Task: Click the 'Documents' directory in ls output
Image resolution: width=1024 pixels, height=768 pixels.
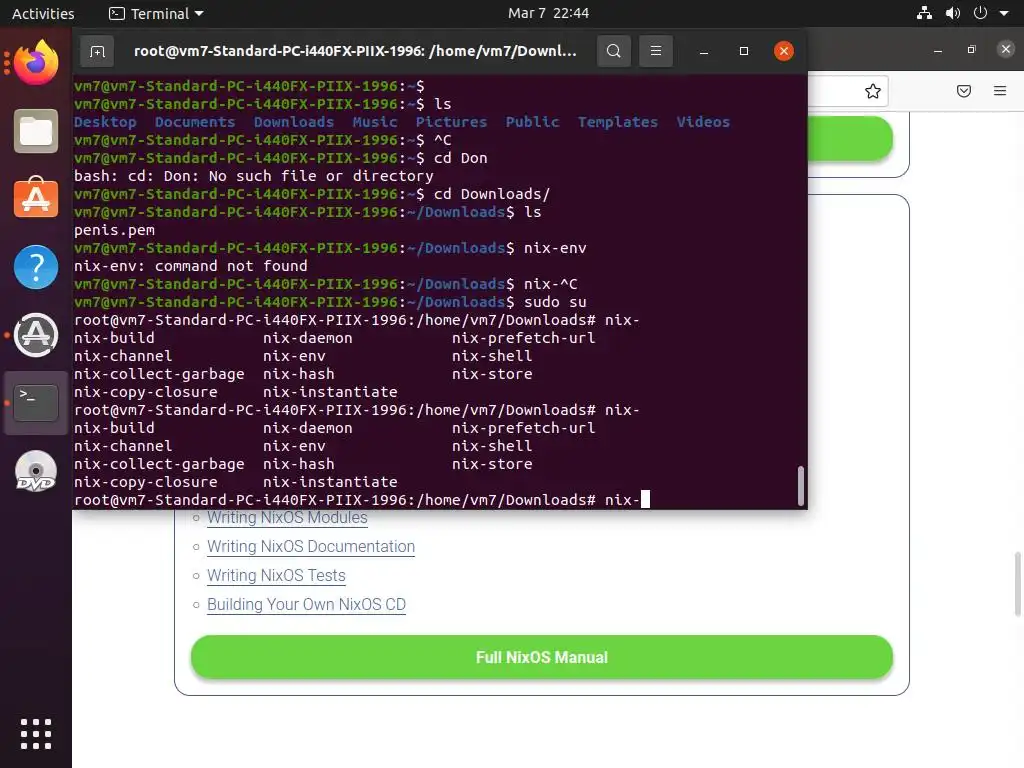Action: pos(195,122)
